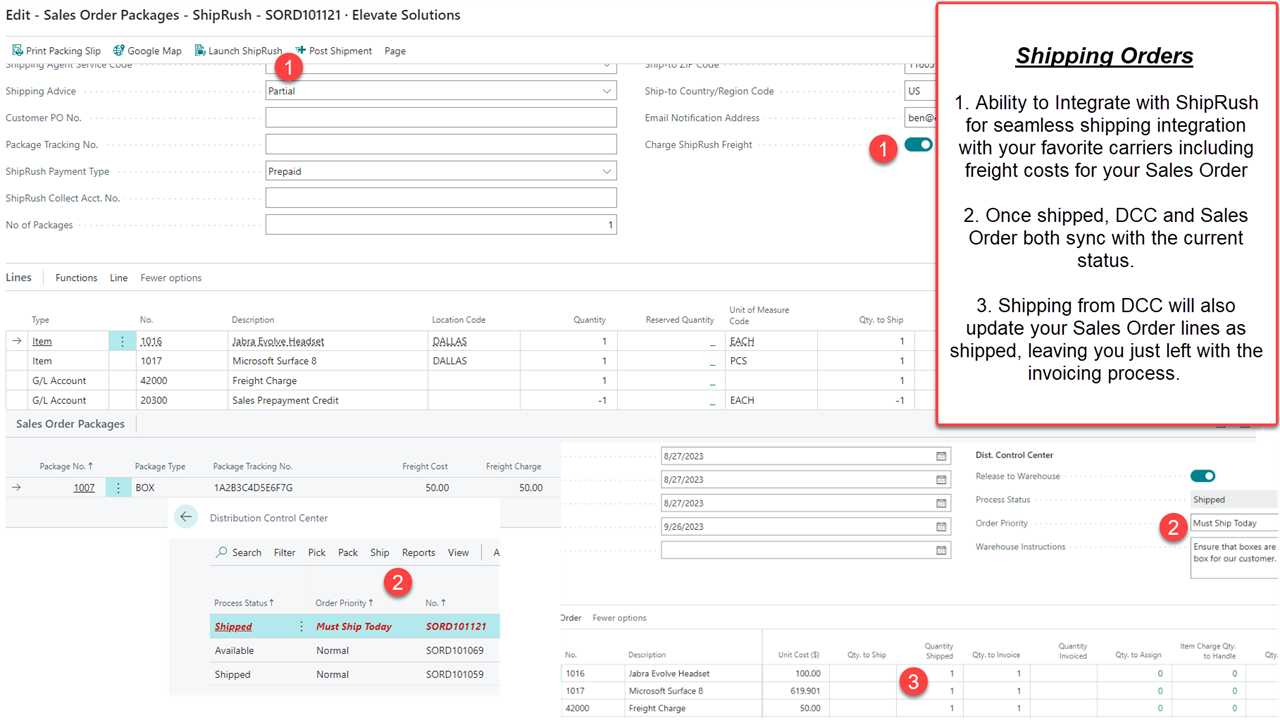
Task: Open the Shipped status link for SORD101121
Action: 233,627
